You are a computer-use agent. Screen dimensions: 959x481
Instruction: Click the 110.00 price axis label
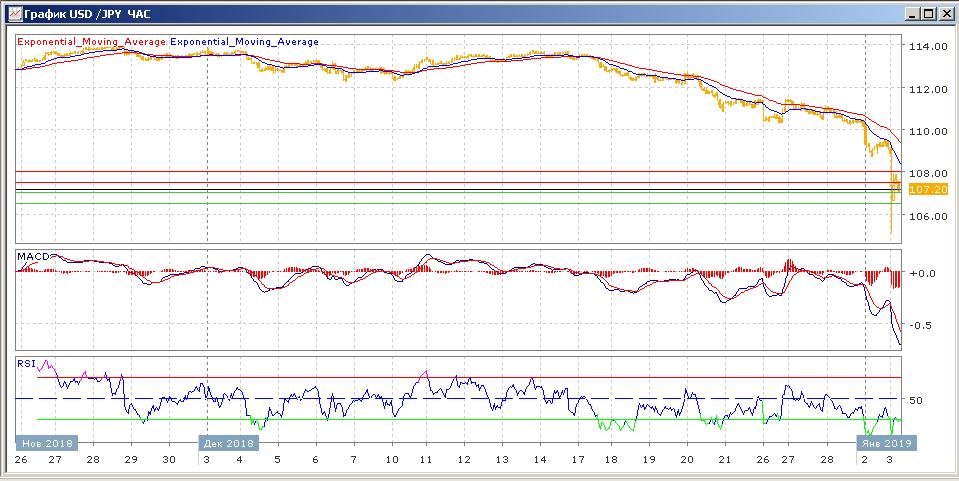(925, 131)
